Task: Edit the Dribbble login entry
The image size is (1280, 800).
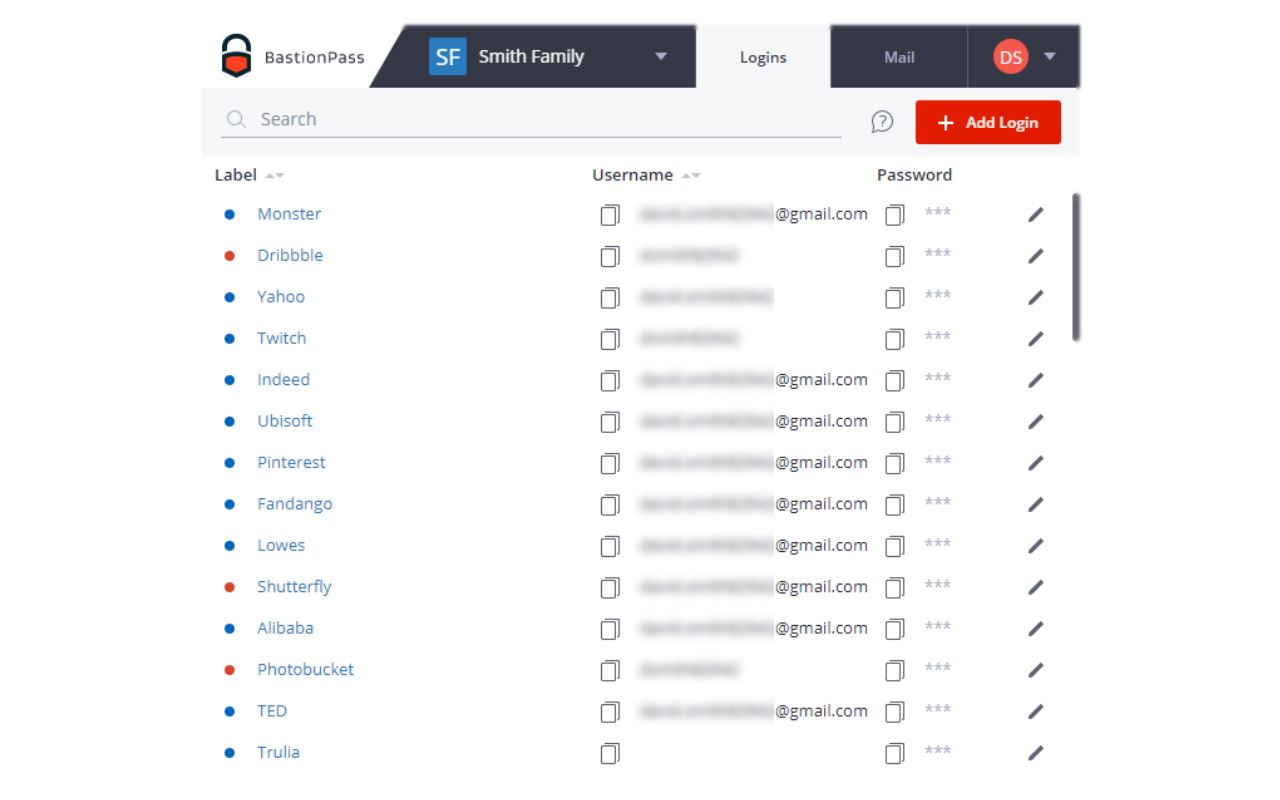Action: pyautogui.click(x=1036, y=256)
